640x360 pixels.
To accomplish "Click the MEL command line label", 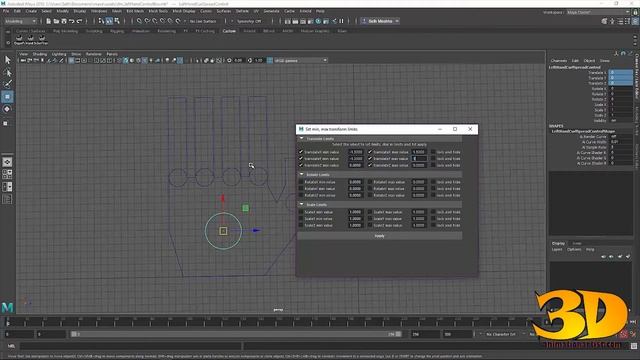I will click(11, 346).
